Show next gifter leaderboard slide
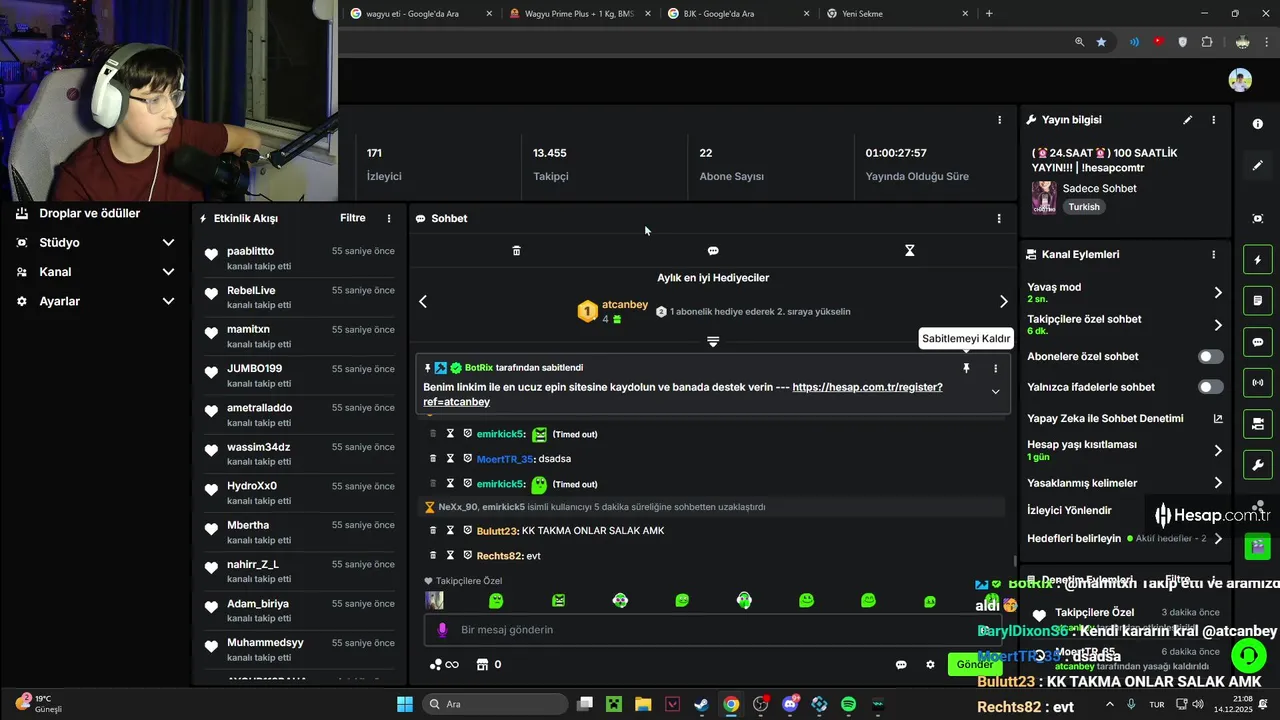 coord(1004,302)
